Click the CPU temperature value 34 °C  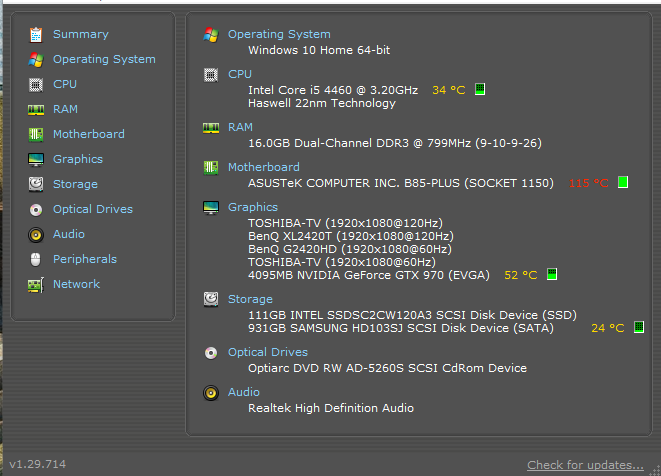pos(449,90)
